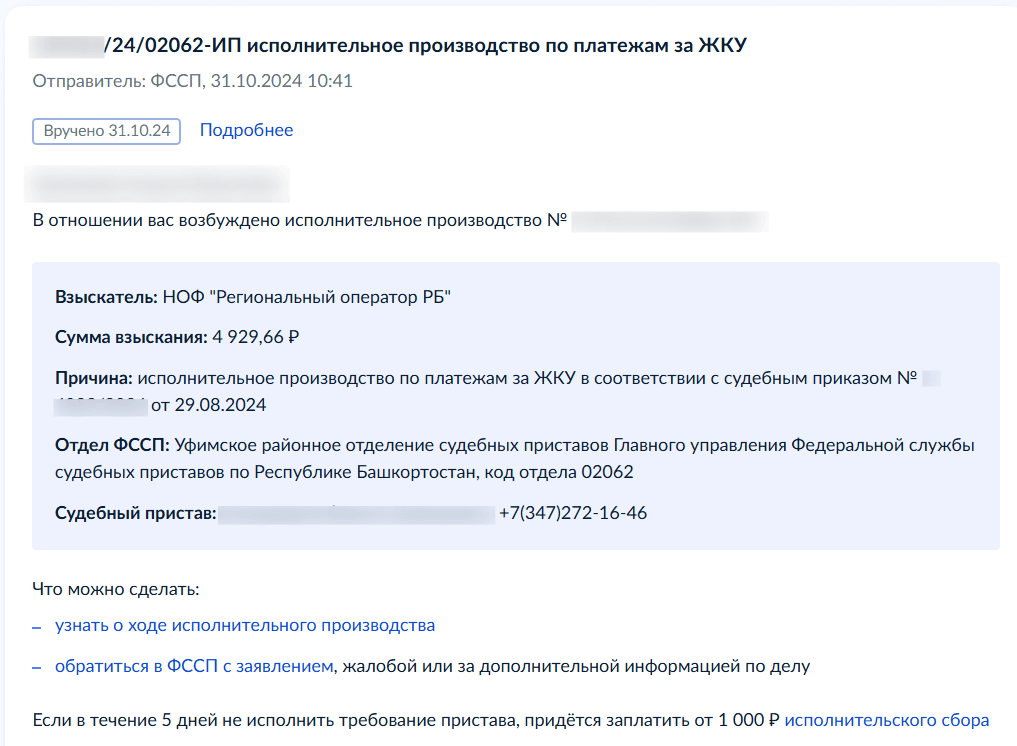Screen dimensions: 1017x746
Task: Click the Причина label text
Action: tap(94, 378)
